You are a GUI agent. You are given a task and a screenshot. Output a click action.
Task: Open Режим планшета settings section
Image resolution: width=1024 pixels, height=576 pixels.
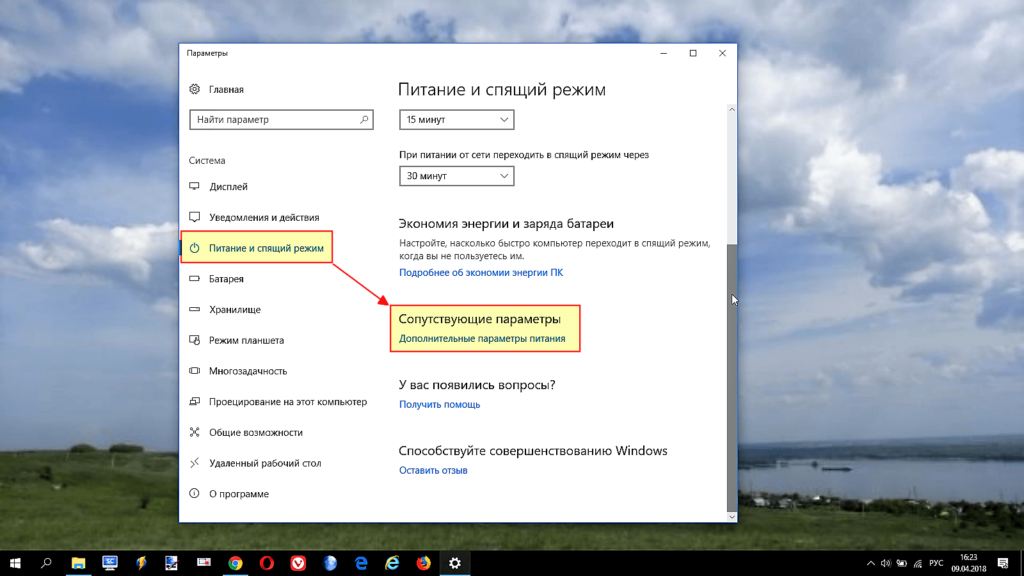pos(246,340)
